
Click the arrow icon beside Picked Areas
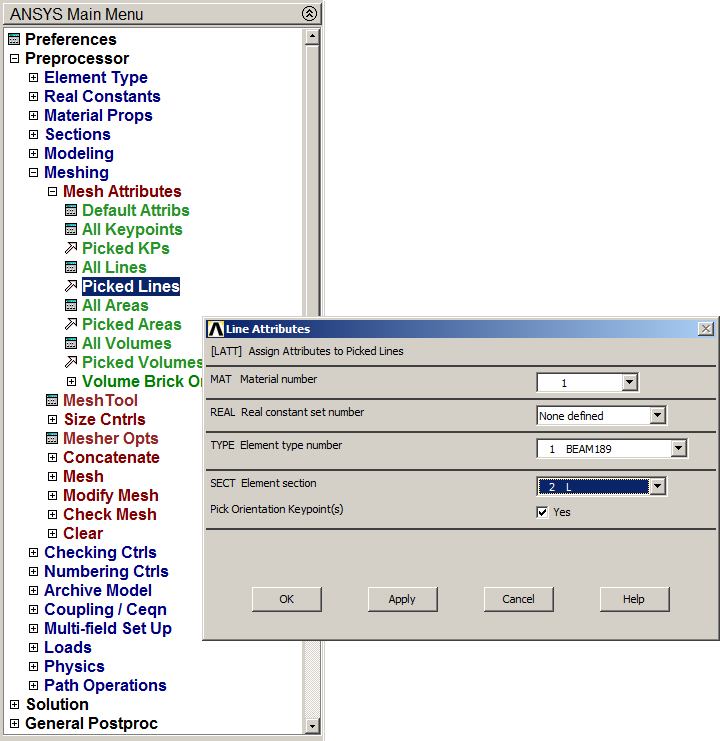71,325
